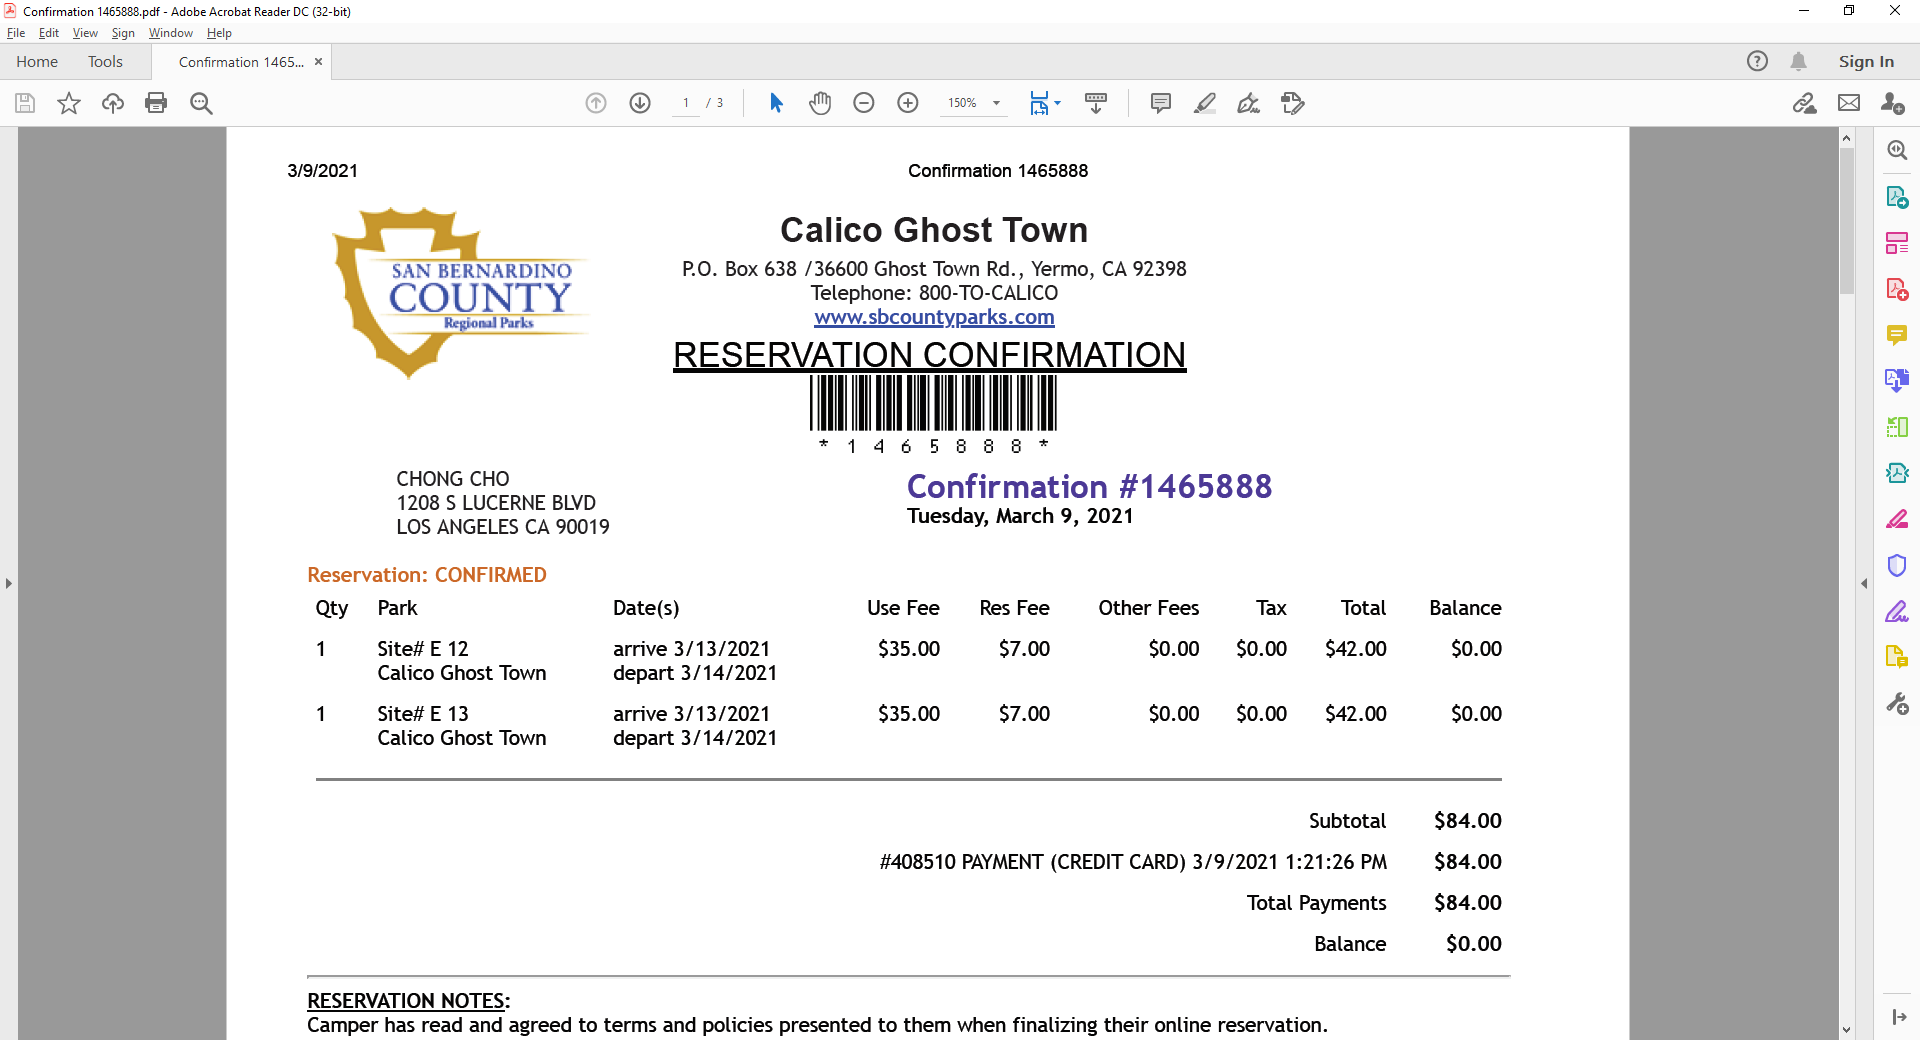
Task: Add this file to starred
Action: tap(69, 103)
